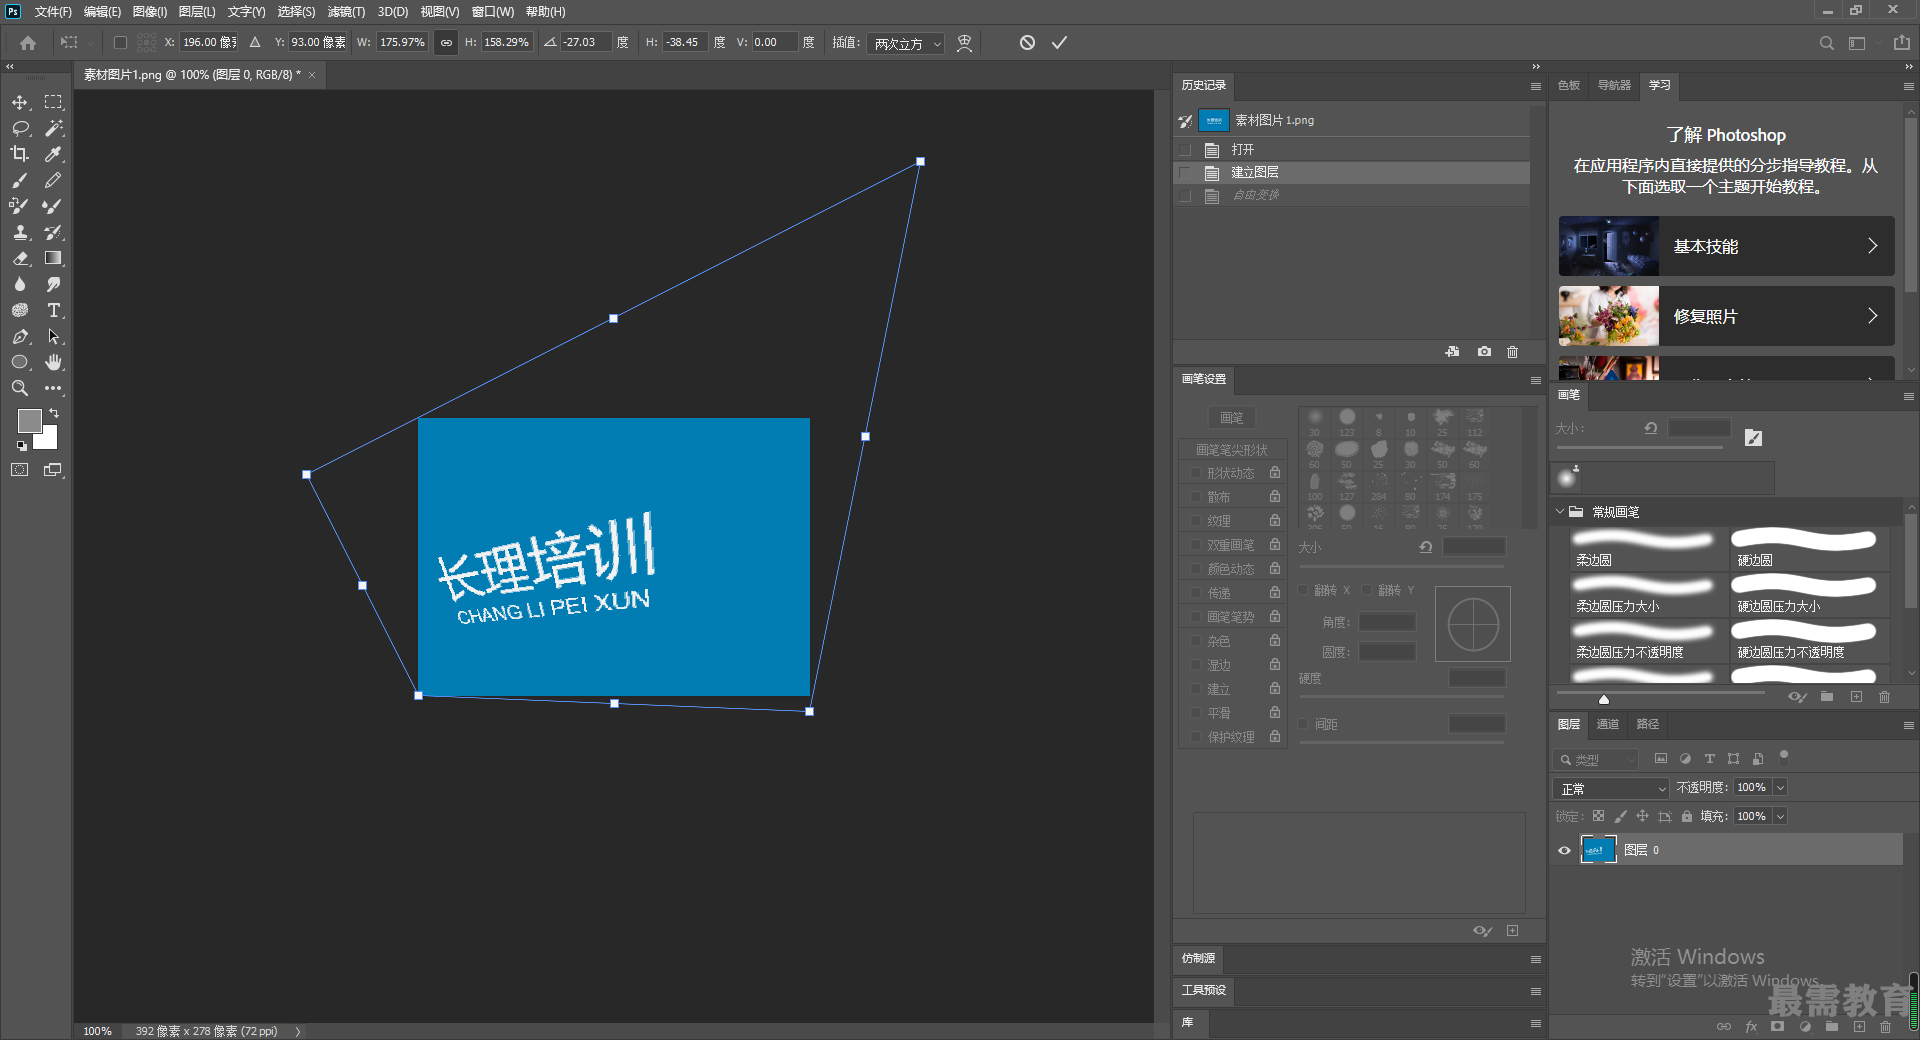Enable the 平滑 checkbox
The image size is (1920, 1040).
click(1194, 713)
